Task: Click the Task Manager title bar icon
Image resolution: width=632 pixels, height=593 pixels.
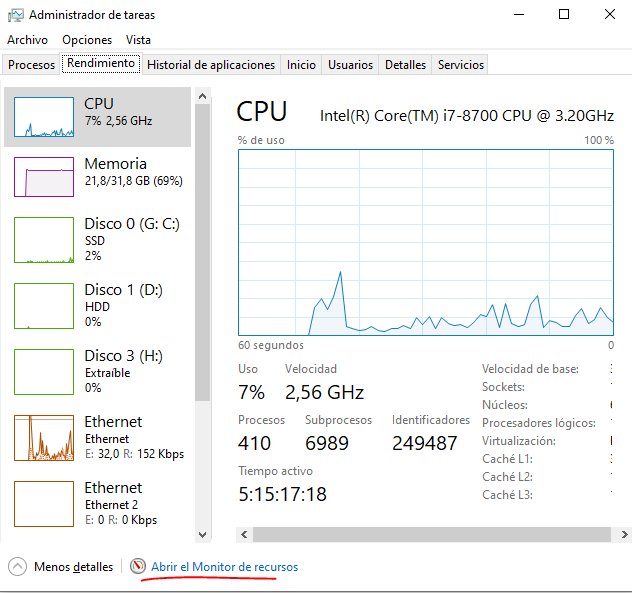Action: (15, 15)
